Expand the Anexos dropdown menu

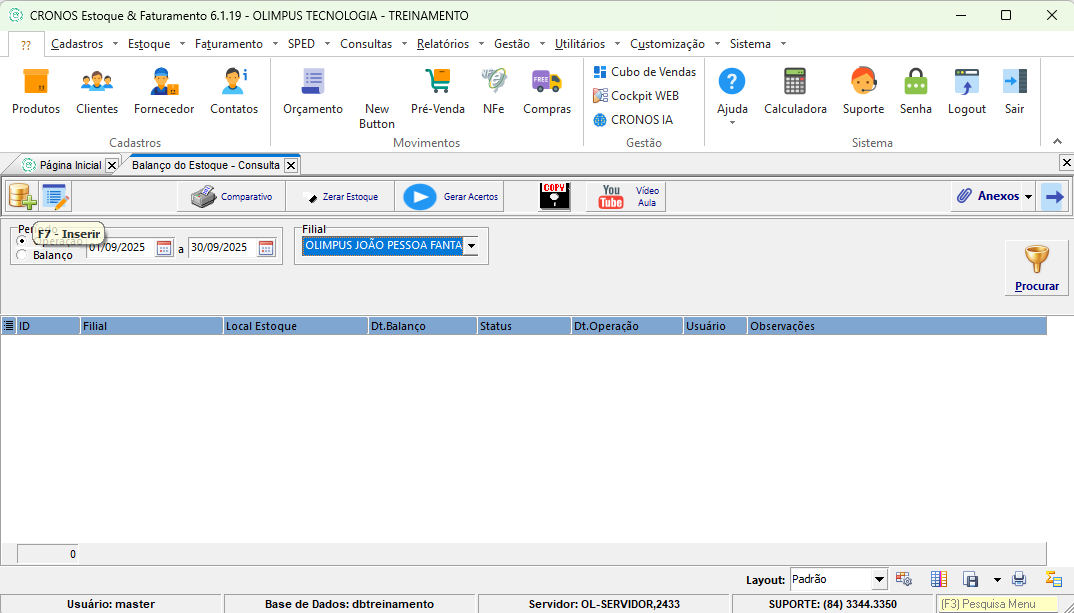(x=1028, y=197)
